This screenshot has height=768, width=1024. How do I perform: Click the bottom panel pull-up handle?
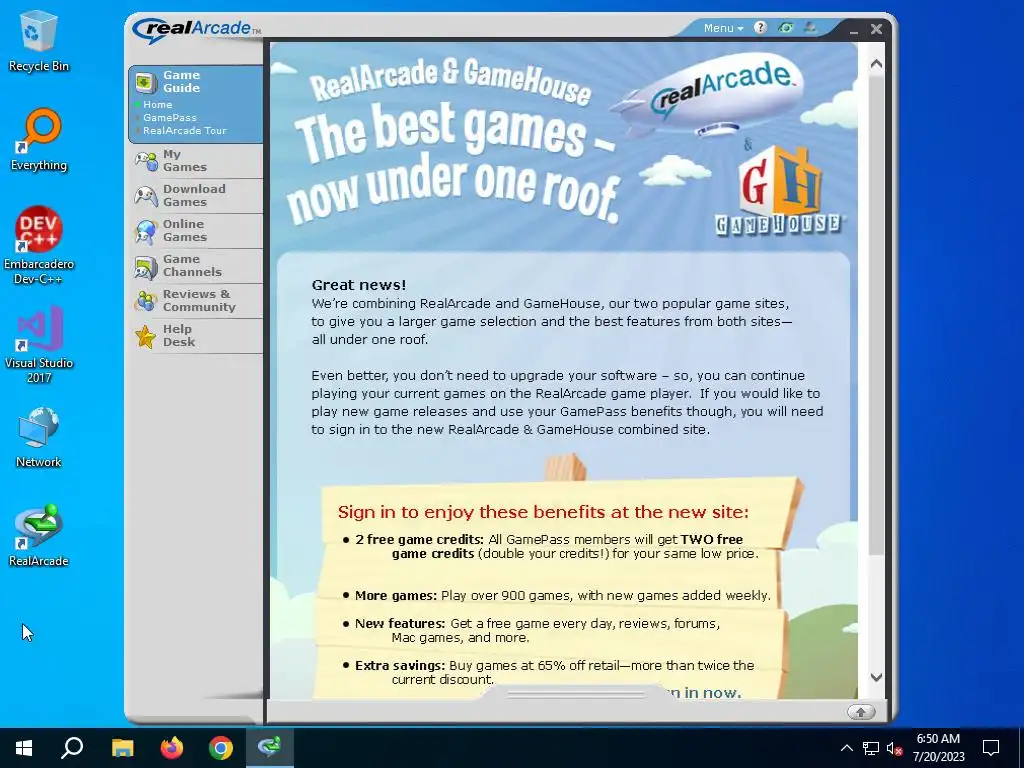(575, 694)
